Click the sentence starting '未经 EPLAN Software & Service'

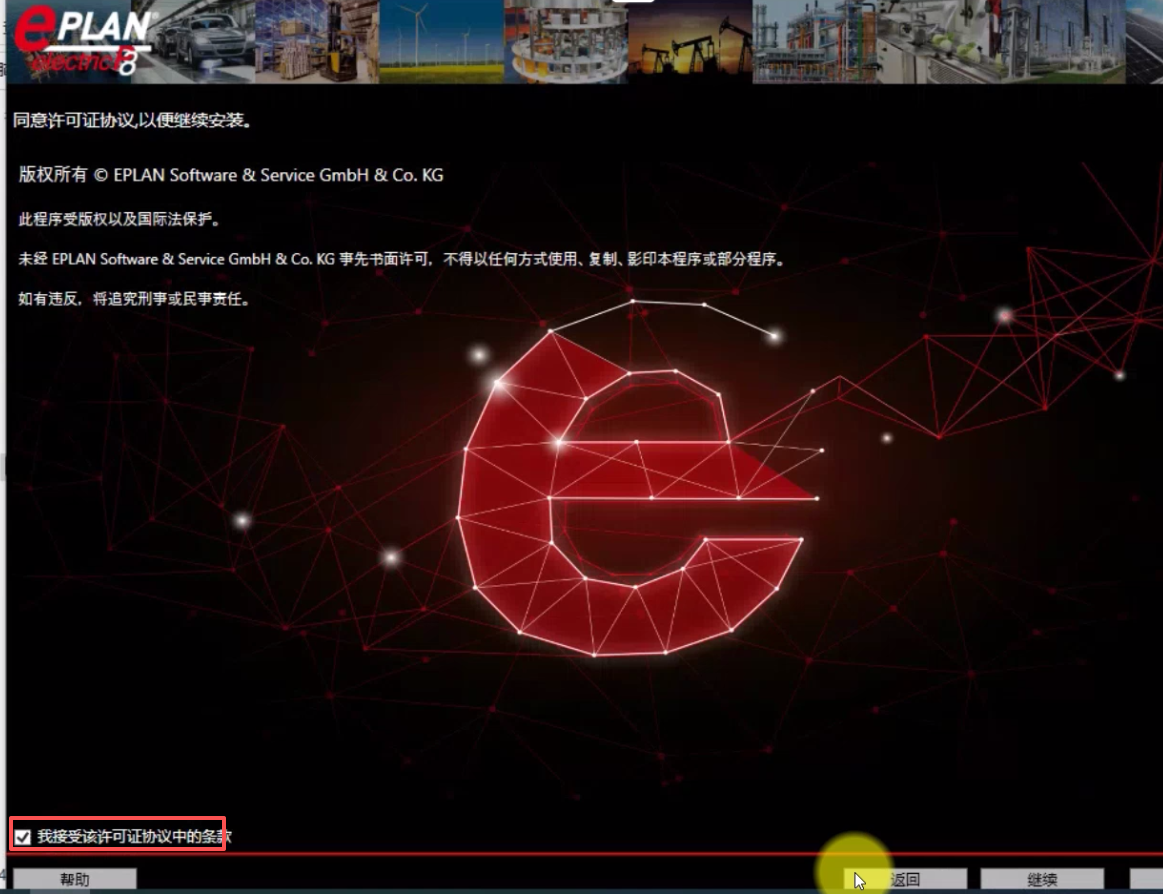401,259
